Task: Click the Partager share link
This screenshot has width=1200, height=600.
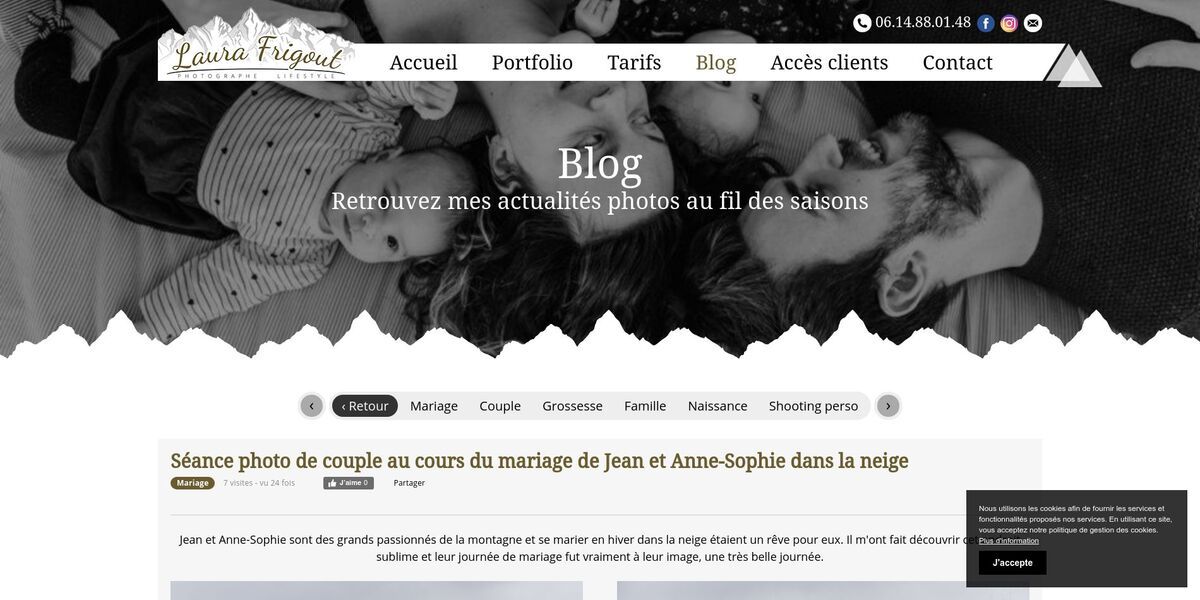Action: (x=409, y=483)
